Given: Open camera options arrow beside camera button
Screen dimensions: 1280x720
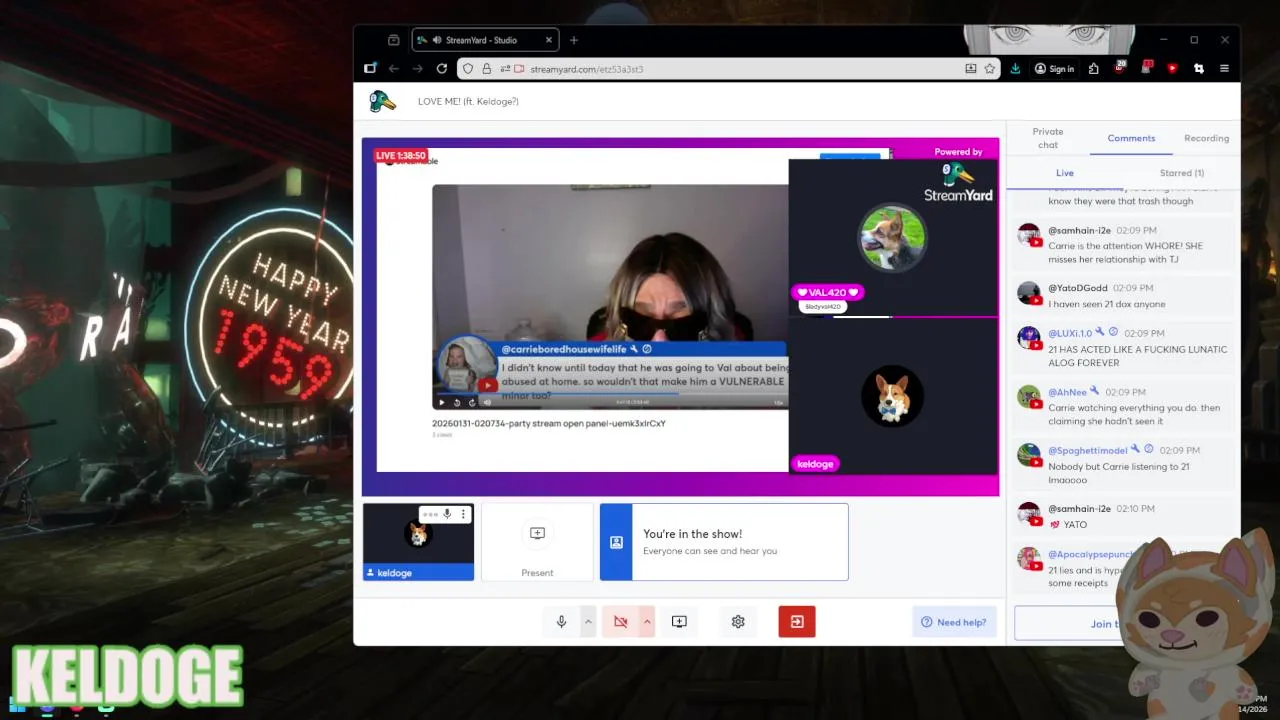Looking at the screenshot, I should 647,622.
